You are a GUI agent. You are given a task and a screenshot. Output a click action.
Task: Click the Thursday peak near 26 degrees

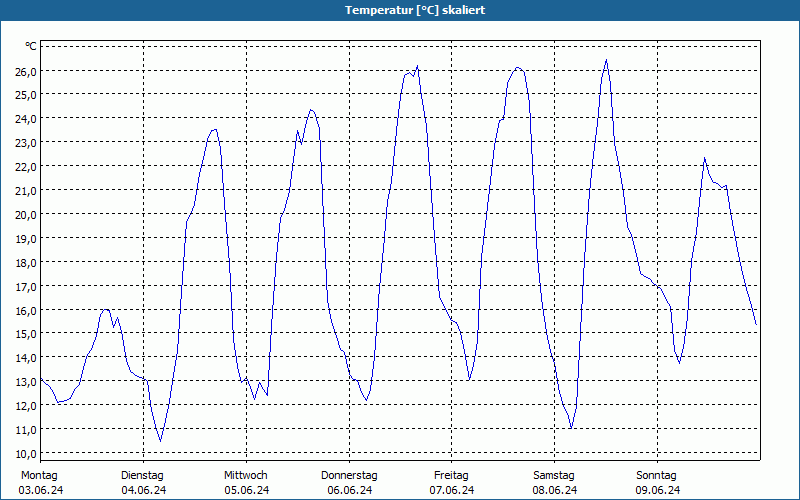[x=417, y=66]
